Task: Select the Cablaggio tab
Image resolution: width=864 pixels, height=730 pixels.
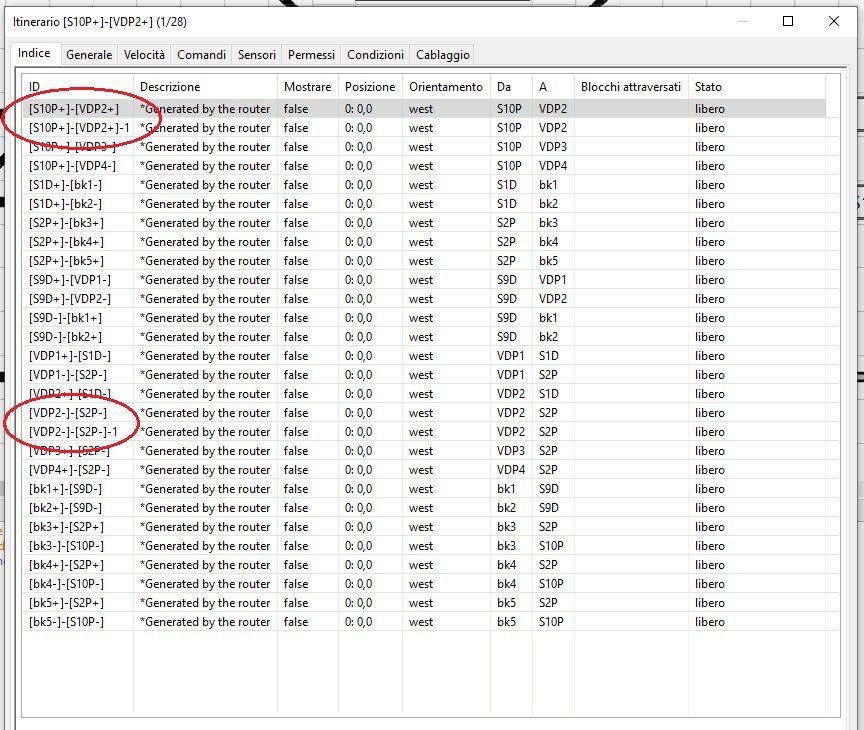Action: coord(443,55)
